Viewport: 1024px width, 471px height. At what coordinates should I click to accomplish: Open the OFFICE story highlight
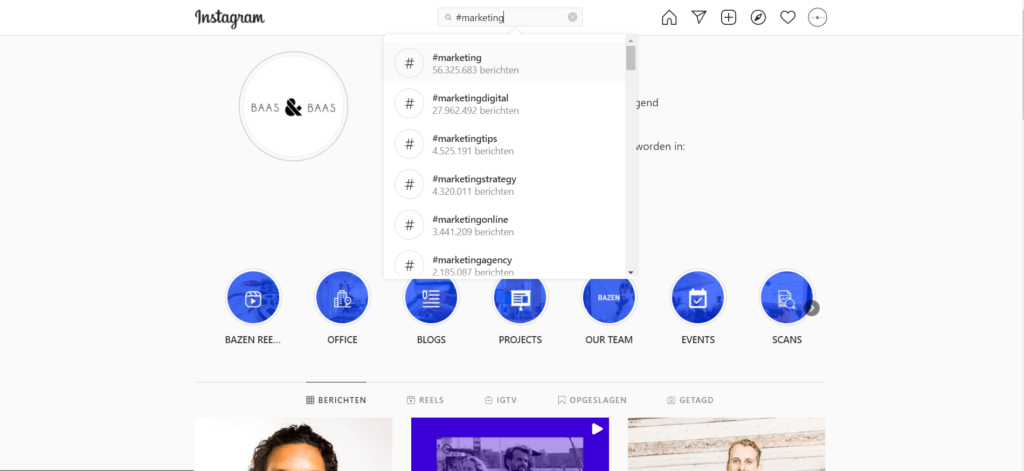coord(342,298)
